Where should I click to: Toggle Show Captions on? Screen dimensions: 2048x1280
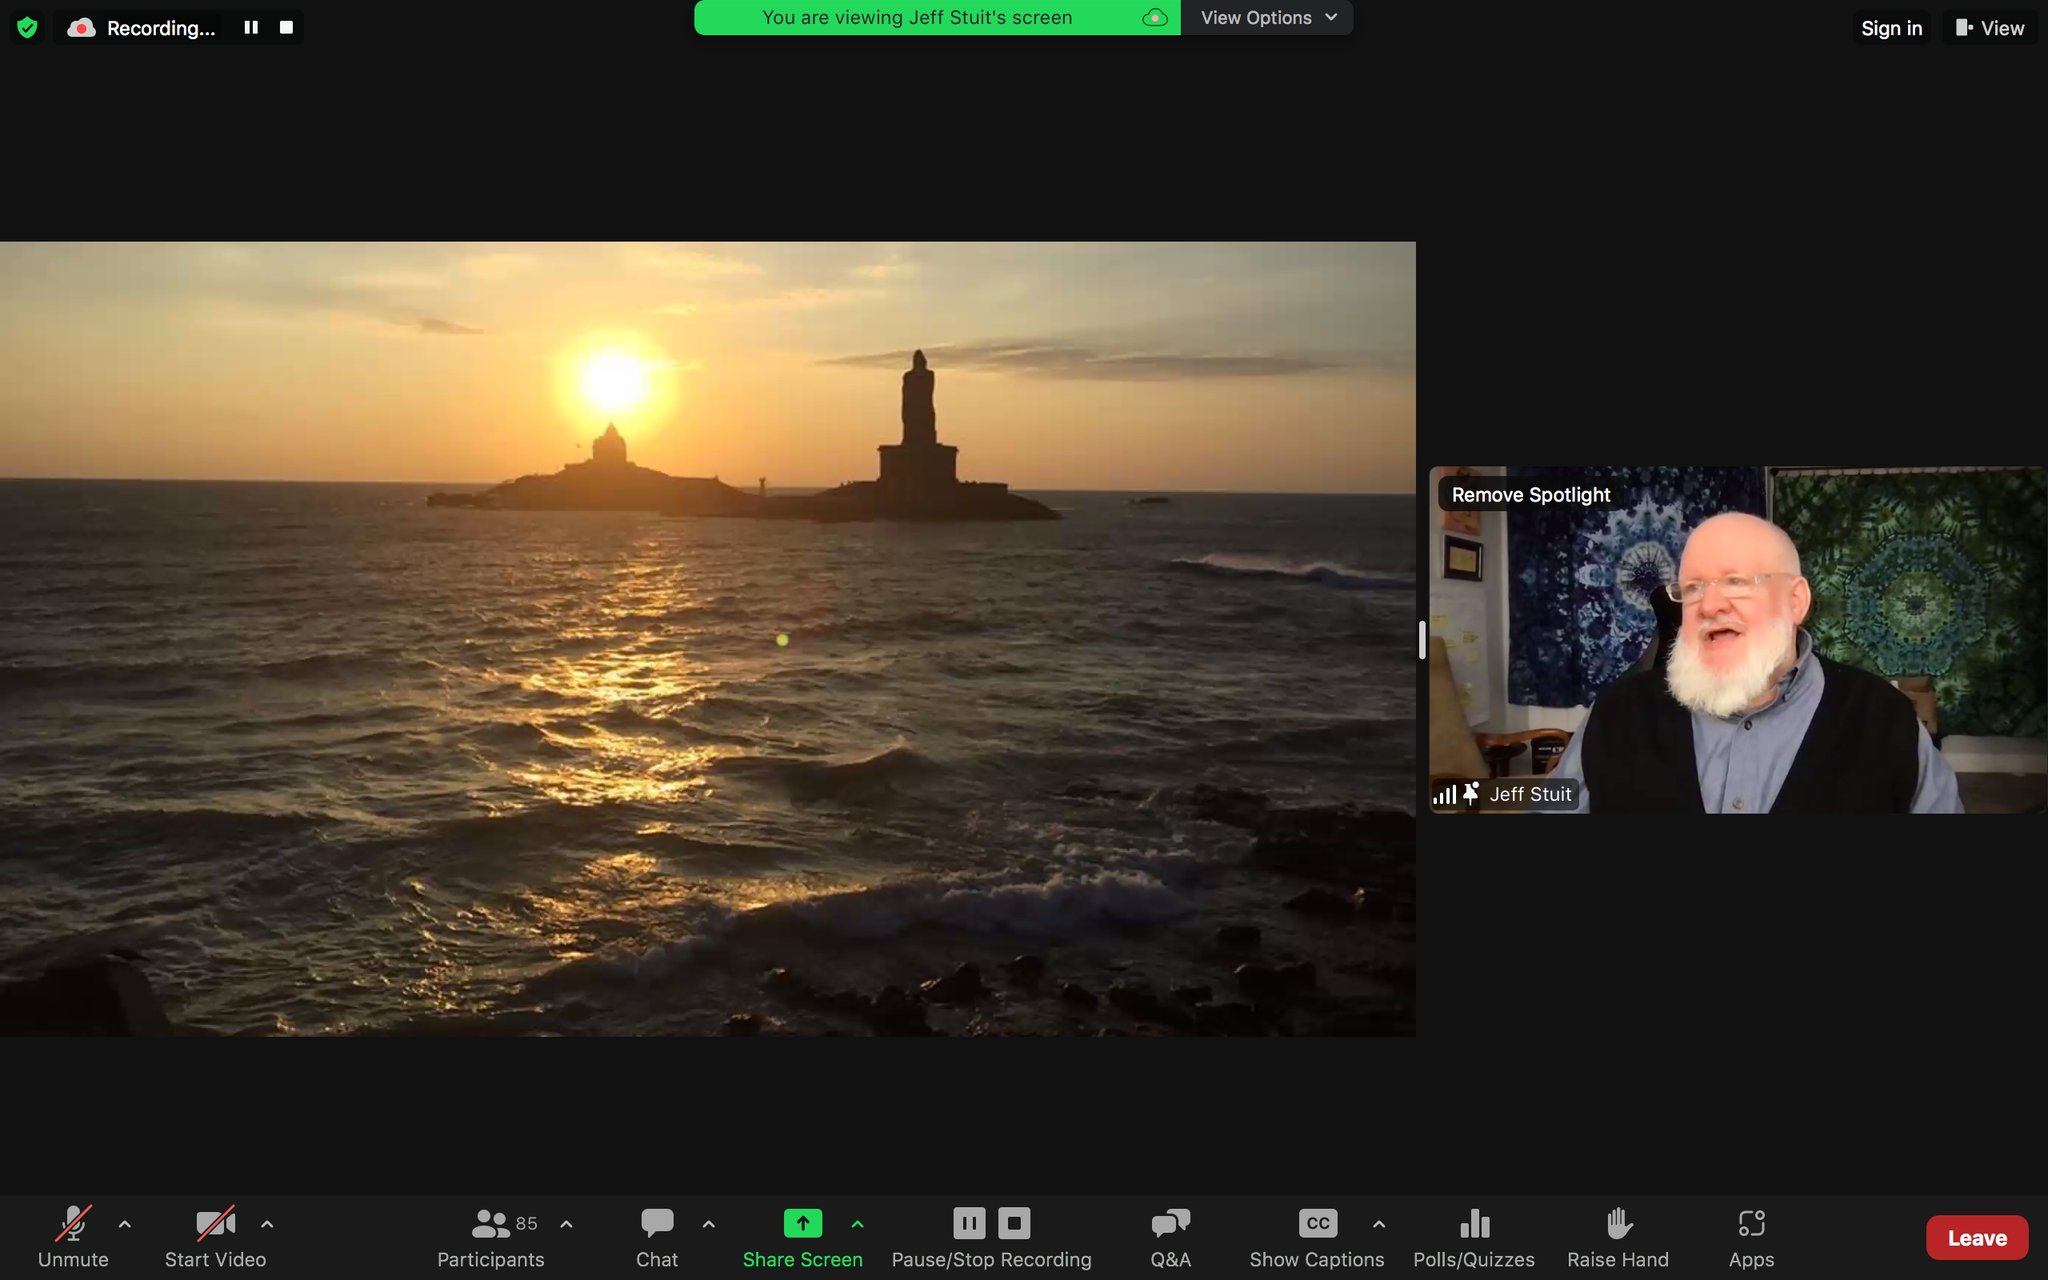pyautogui.click(x=1316, y=1237)
